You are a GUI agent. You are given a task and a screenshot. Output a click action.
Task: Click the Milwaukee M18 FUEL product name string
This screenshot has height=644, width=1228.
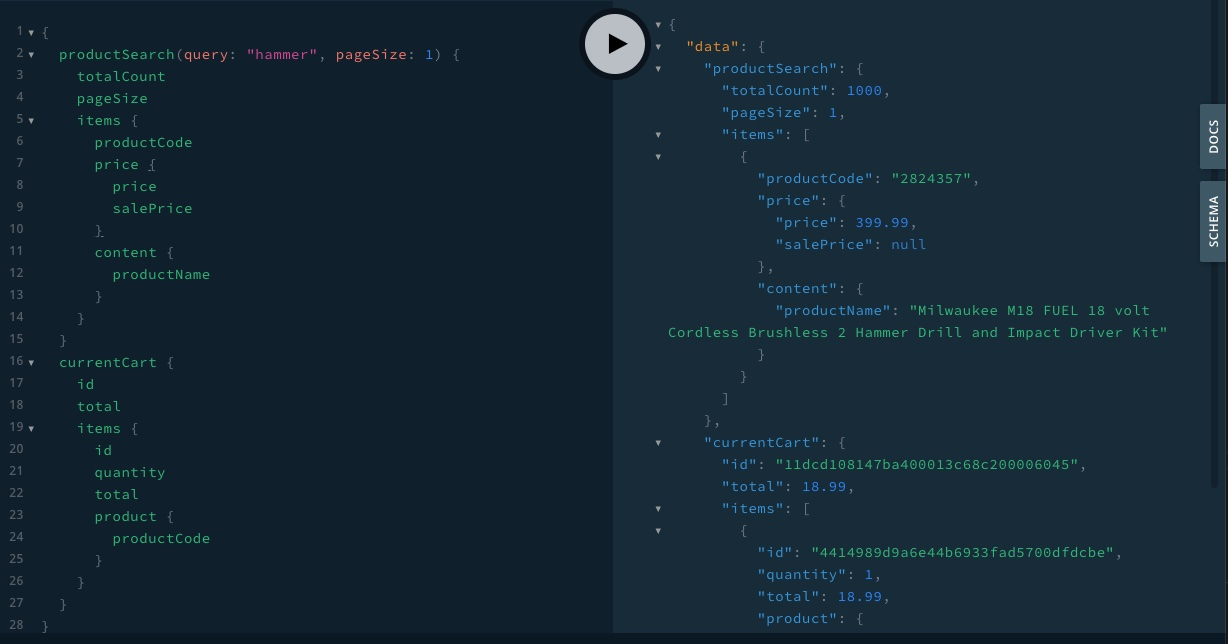pyautogui.click(x=918, y=321)
